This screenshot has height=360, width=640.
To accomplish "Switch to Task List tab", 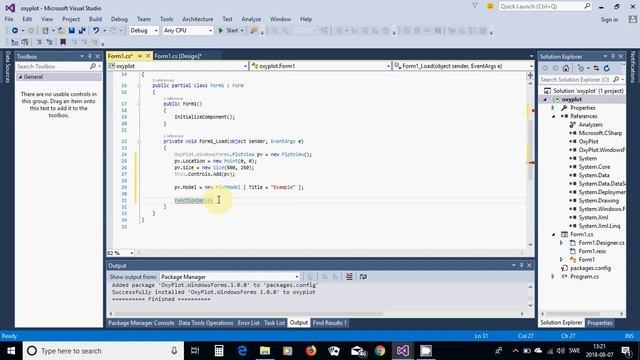I will pos(274,323).
